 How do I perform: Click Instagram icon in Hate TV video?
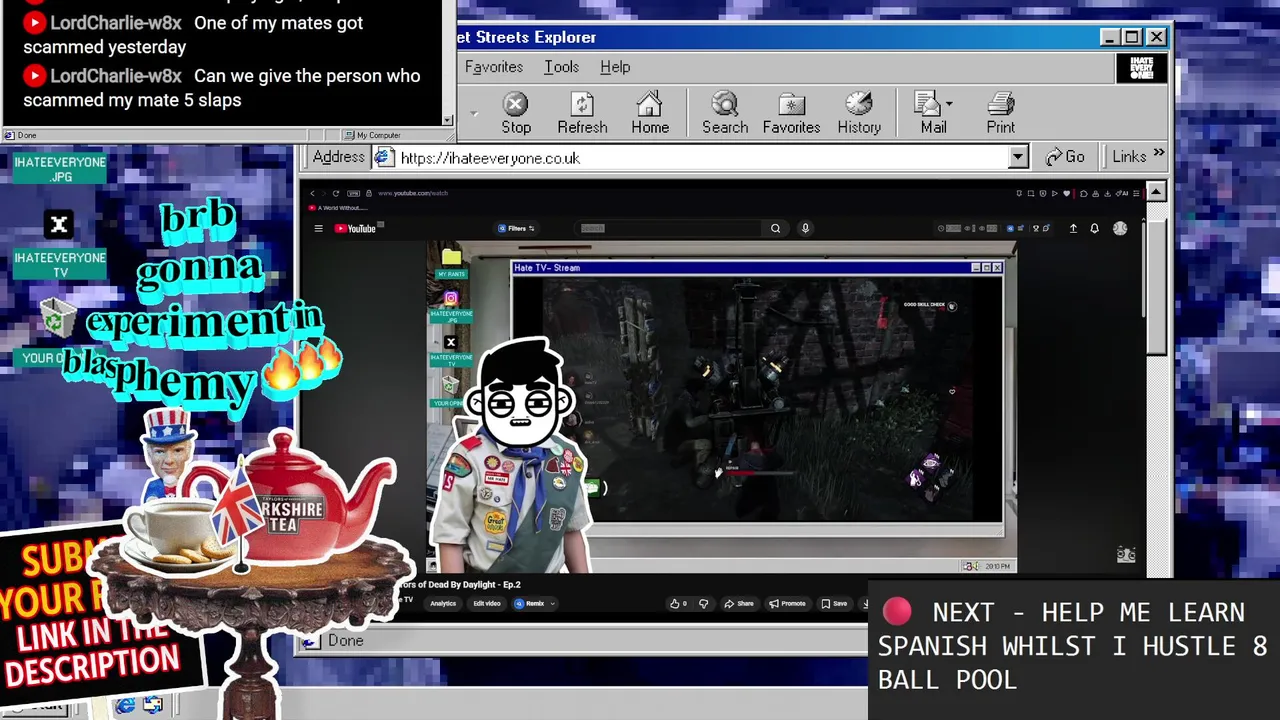tap(451, 298)
